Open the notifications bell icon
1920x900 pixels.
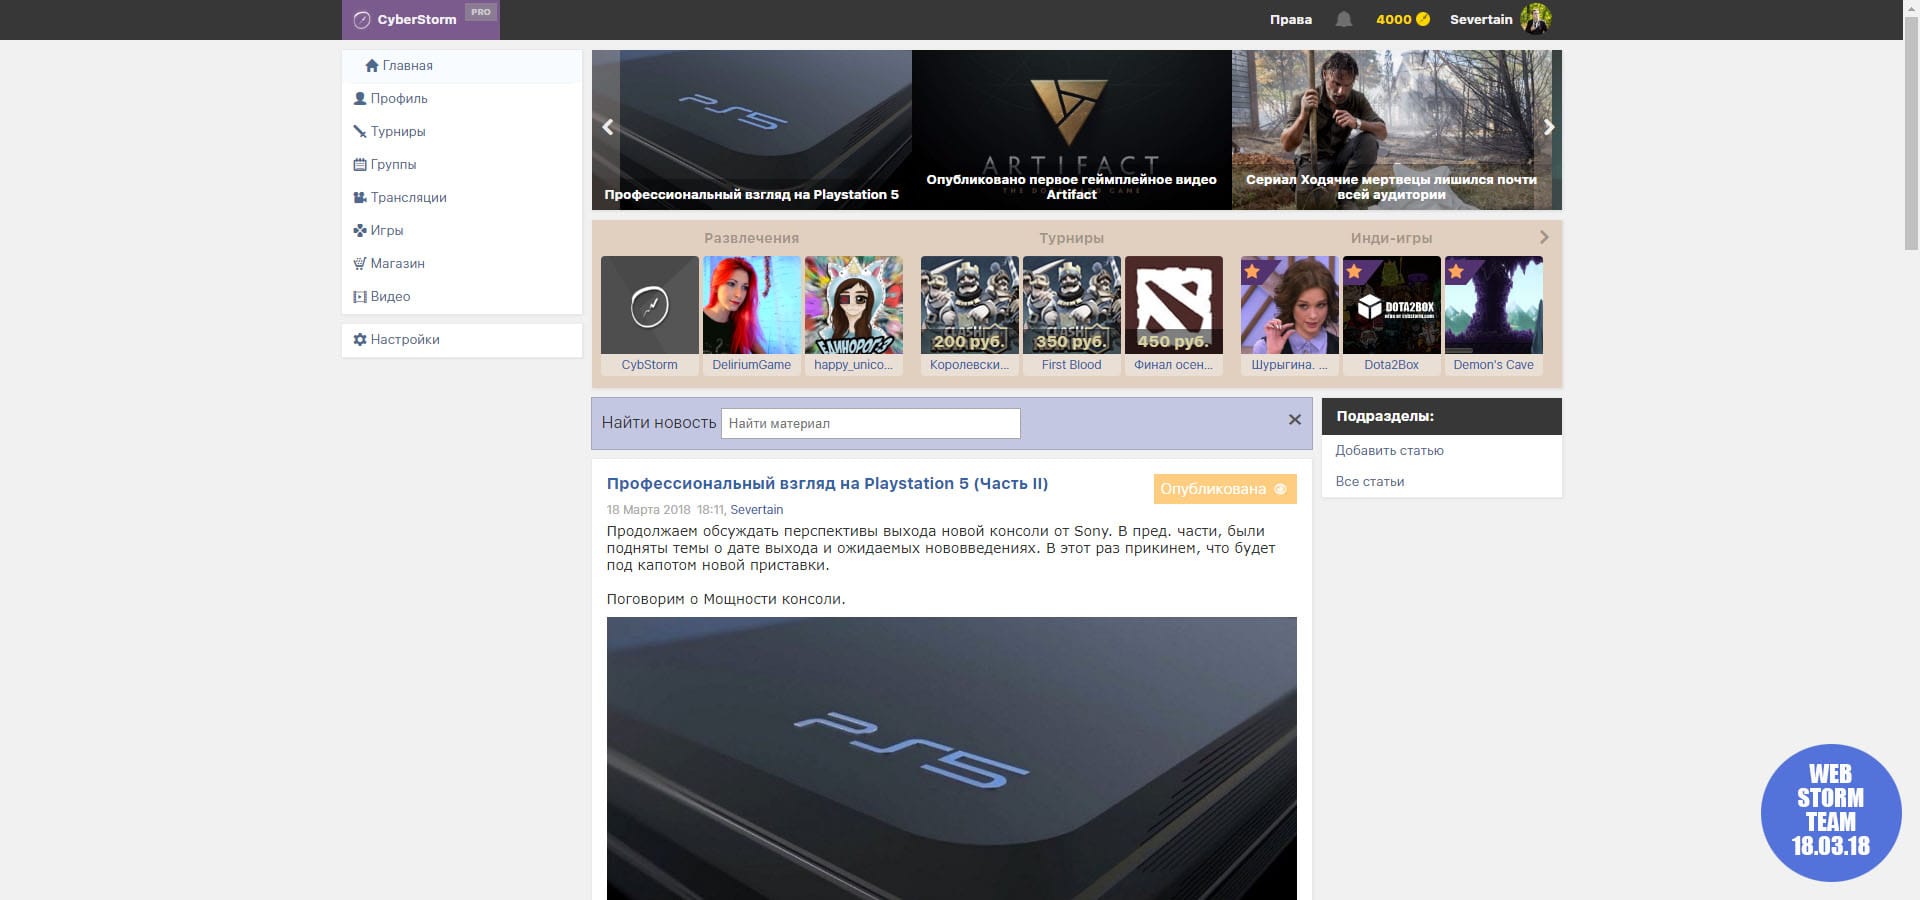click(1344, 19)
